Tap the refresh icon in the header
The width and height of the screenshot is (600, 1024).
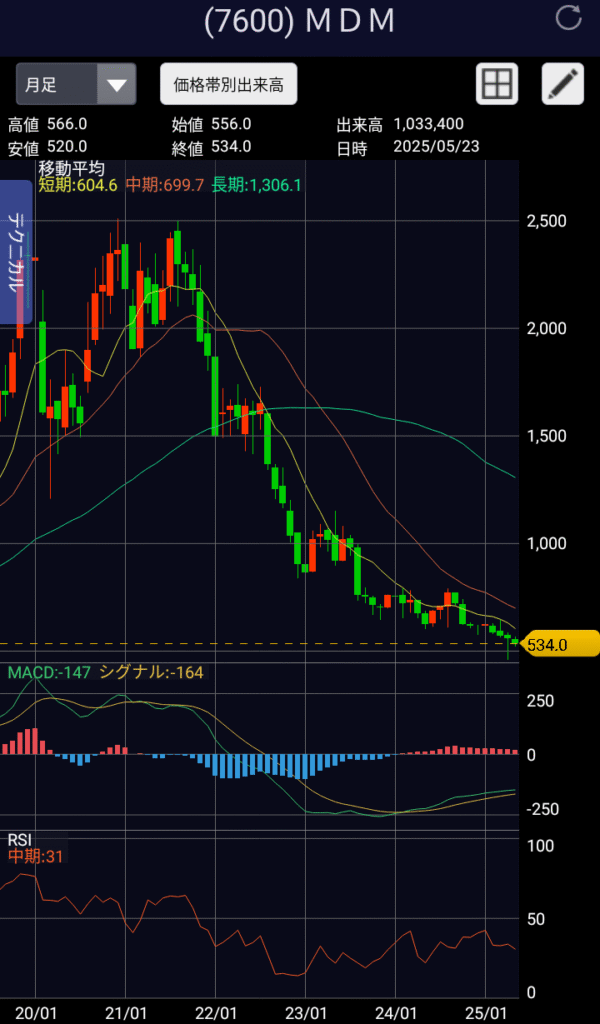(568, 18)
